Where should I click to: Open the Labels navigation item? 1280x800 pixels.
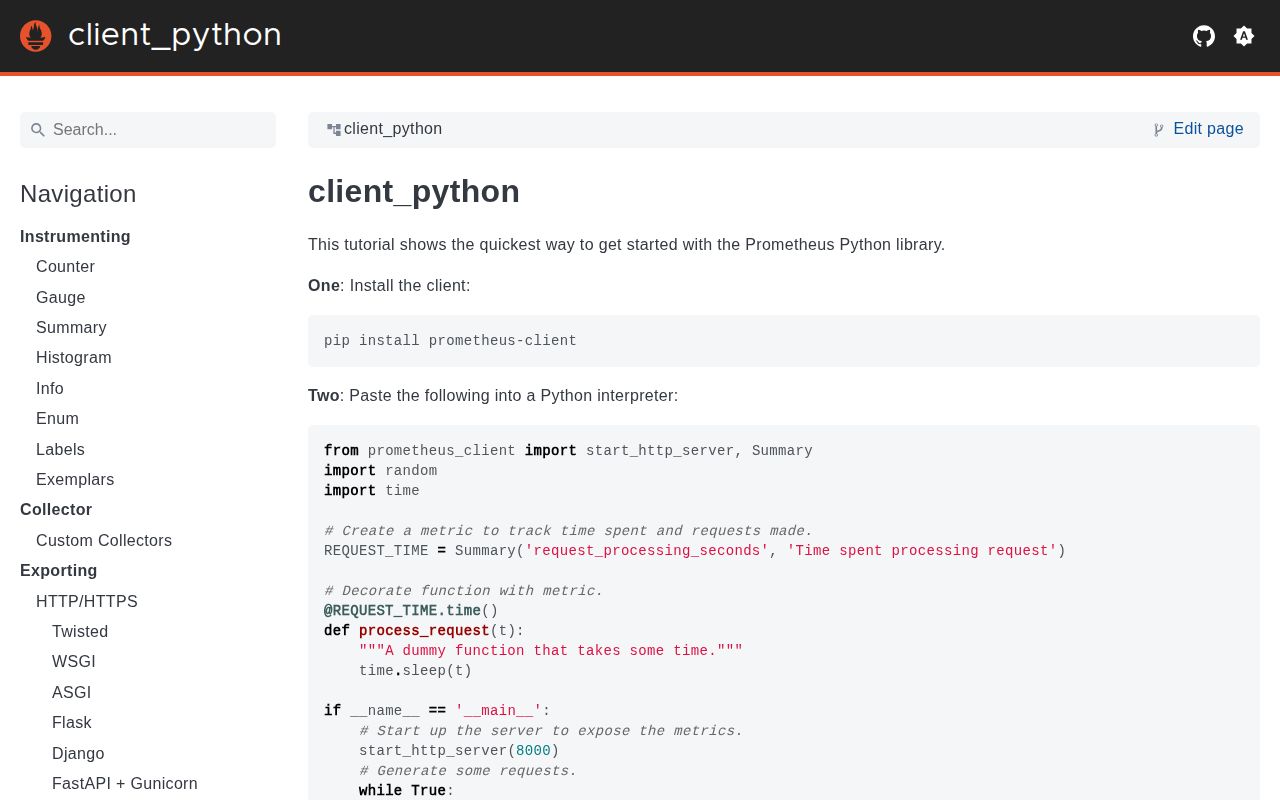coord(60,450)
